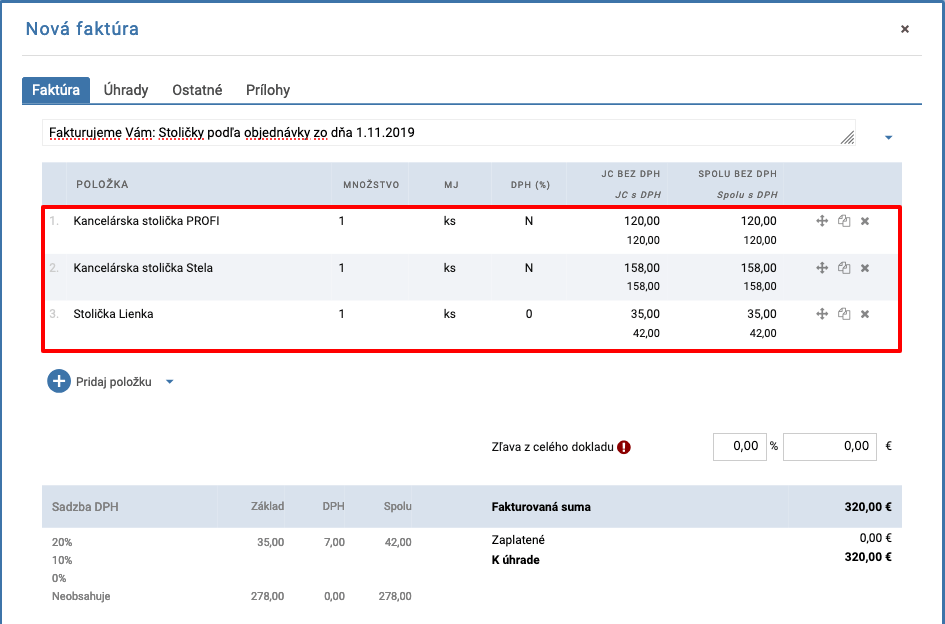Screen dimensions: 945x624
Task: Show the red discount warning info icon
Action: pos(624,447)
